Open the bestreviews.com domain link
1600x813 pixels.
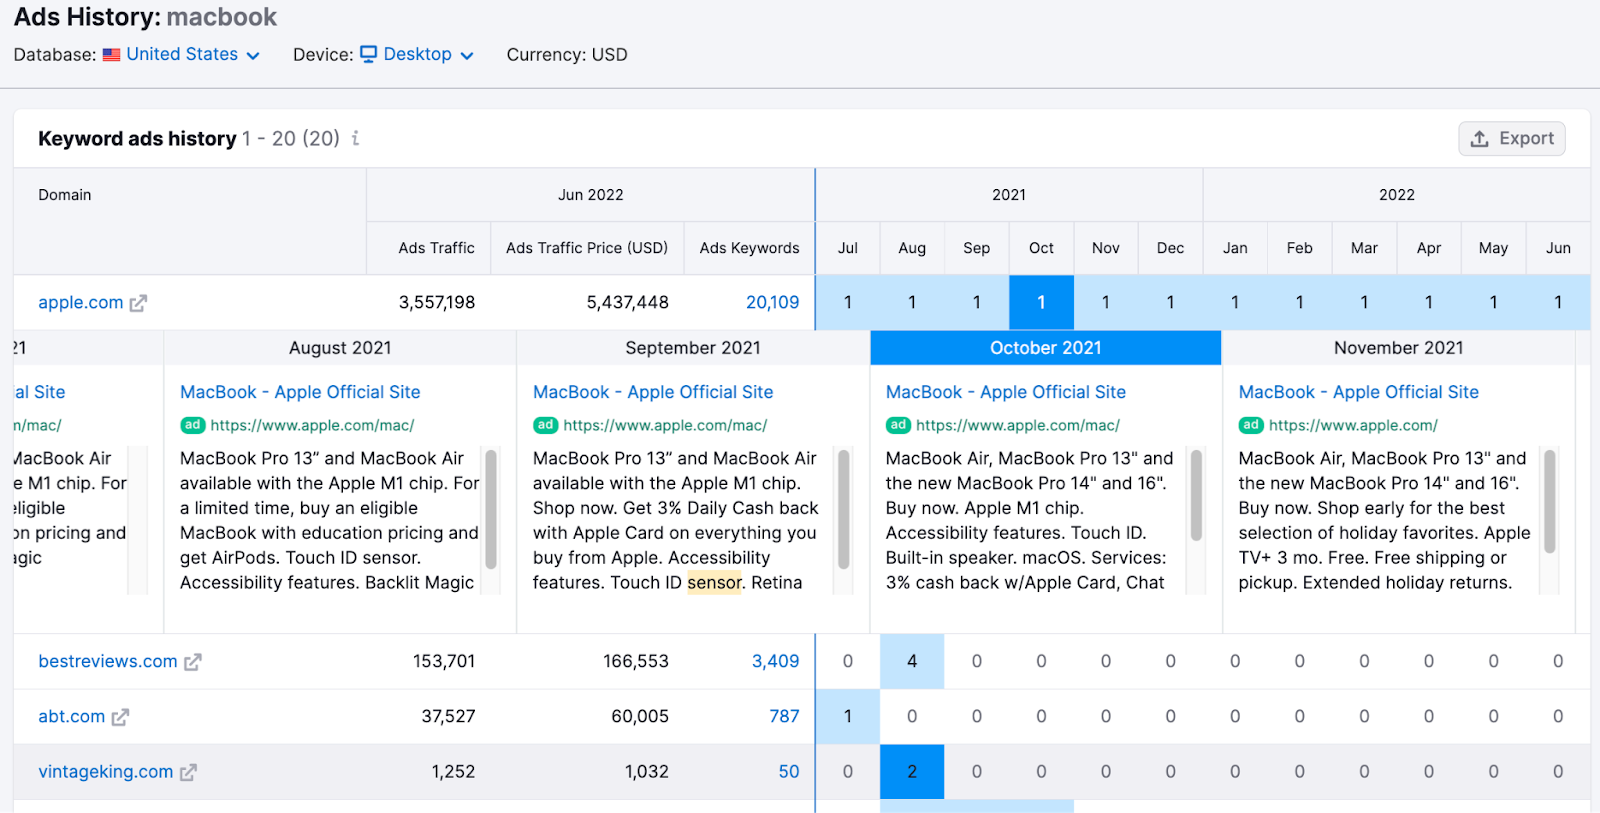[107, 662]
